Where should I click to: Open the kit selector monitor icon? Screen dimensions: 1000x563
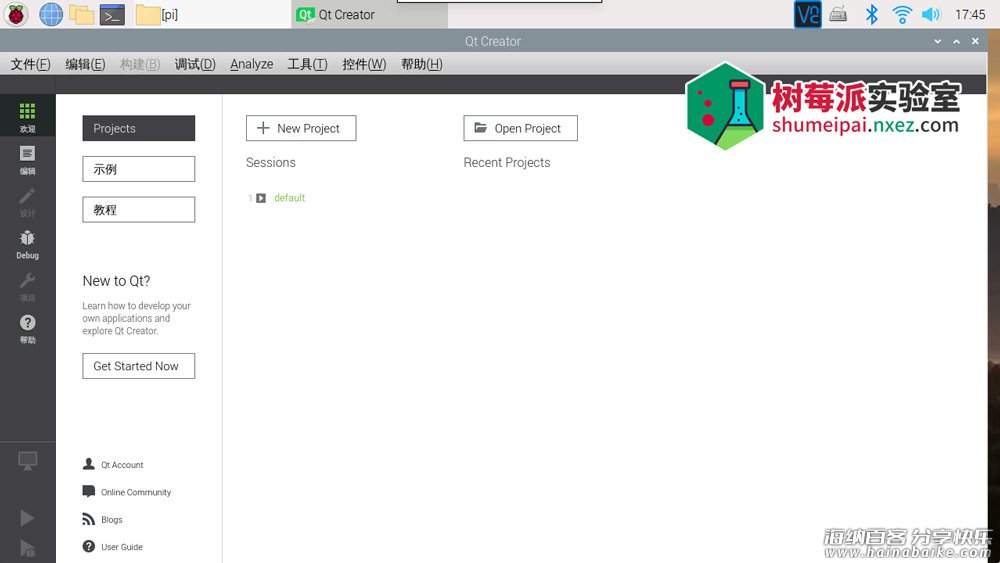pos(27,460)
